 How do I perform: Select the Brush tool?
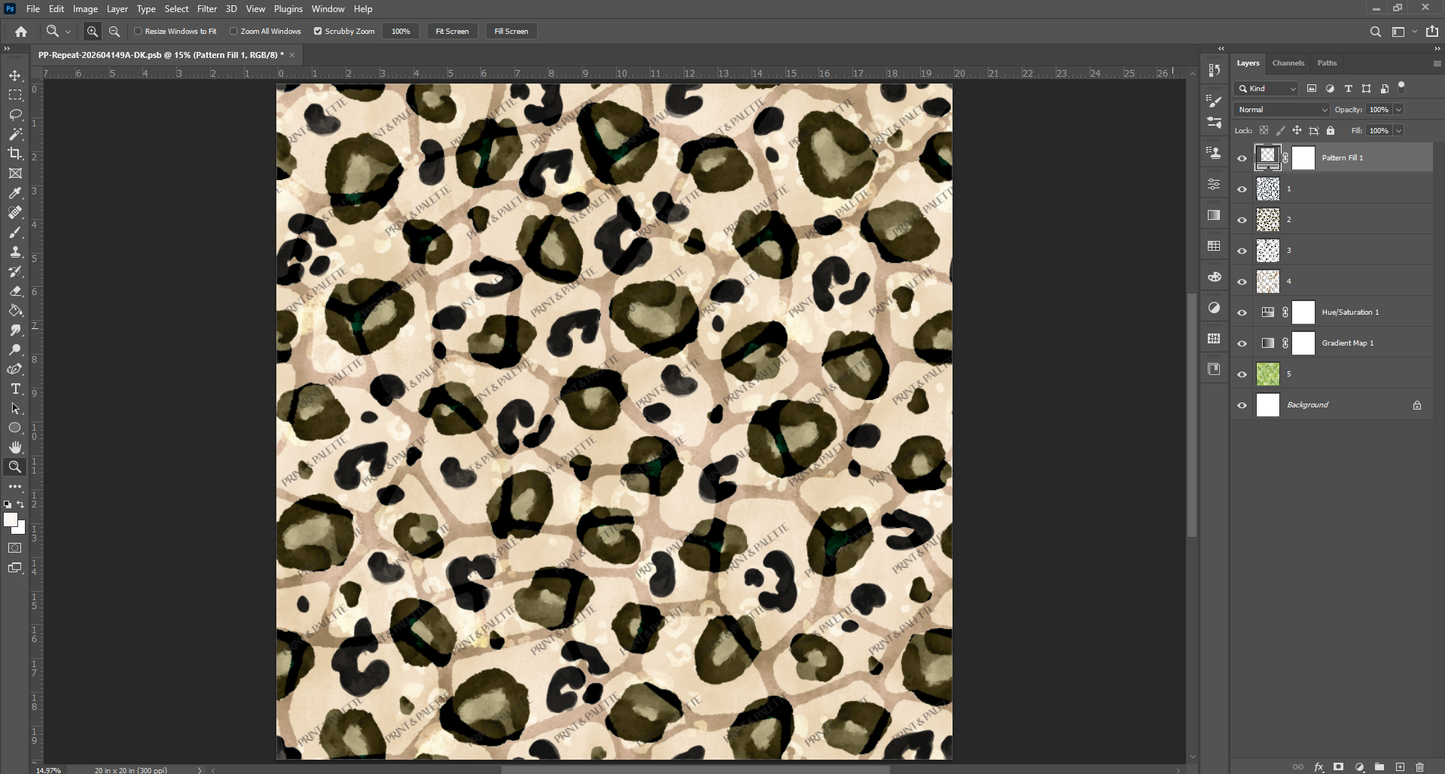15,232
